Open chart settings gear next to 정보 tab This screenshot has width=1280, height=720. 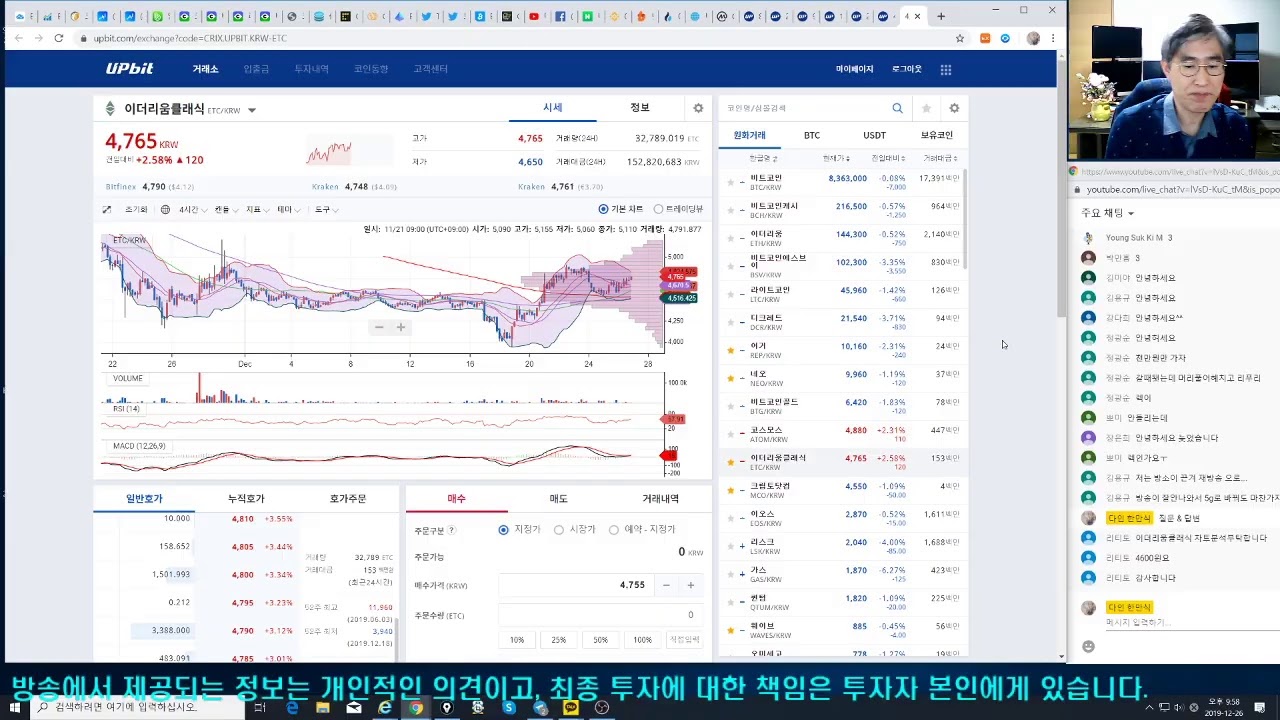698,108
